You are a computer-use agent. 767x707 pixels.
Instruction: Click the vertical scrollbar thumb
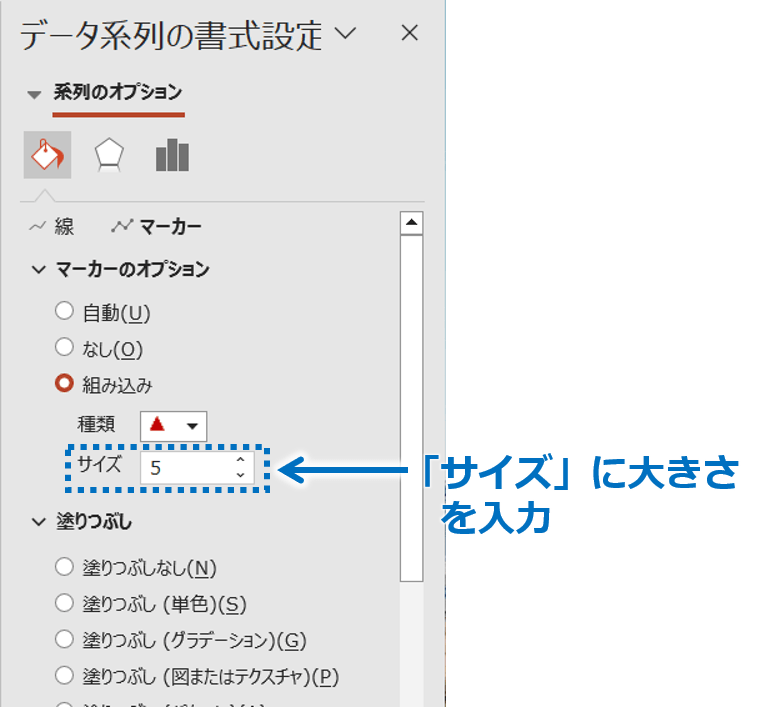[x=411, y=408]
